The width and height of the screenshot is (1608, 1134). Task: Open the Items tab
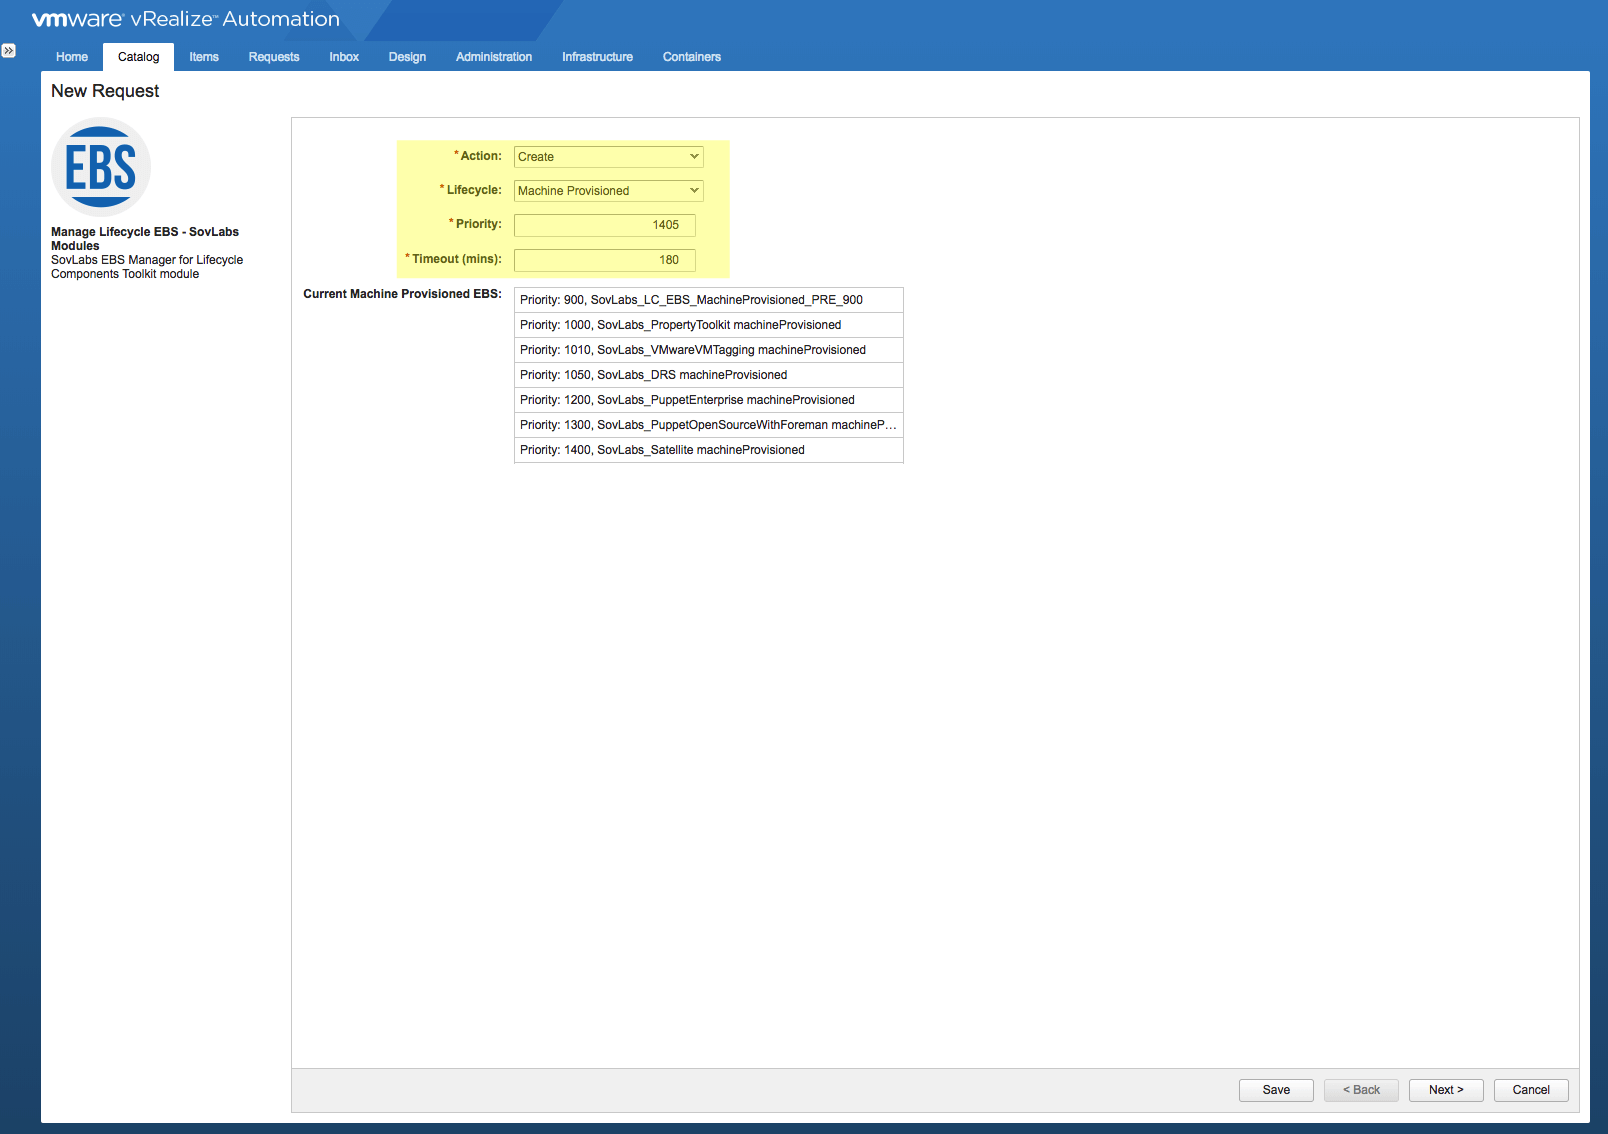[x=204, y=57]
